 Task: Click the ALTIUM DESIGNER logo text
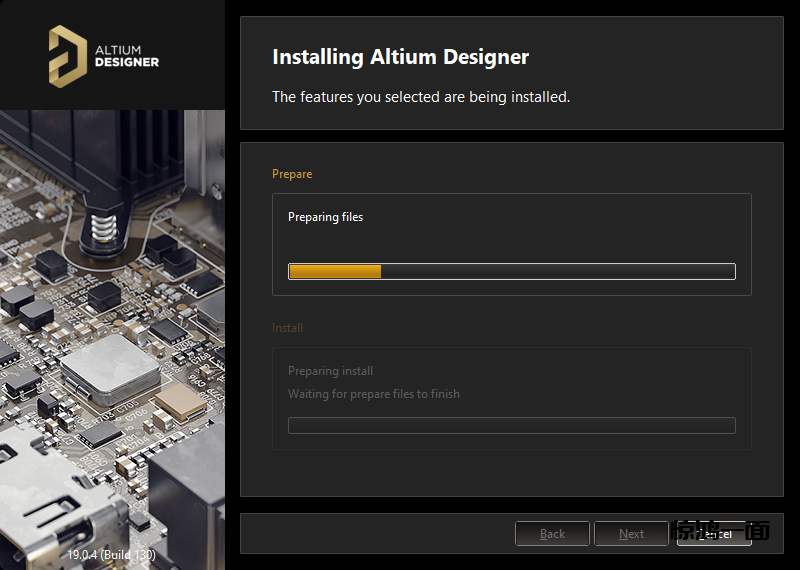point(126,55)
